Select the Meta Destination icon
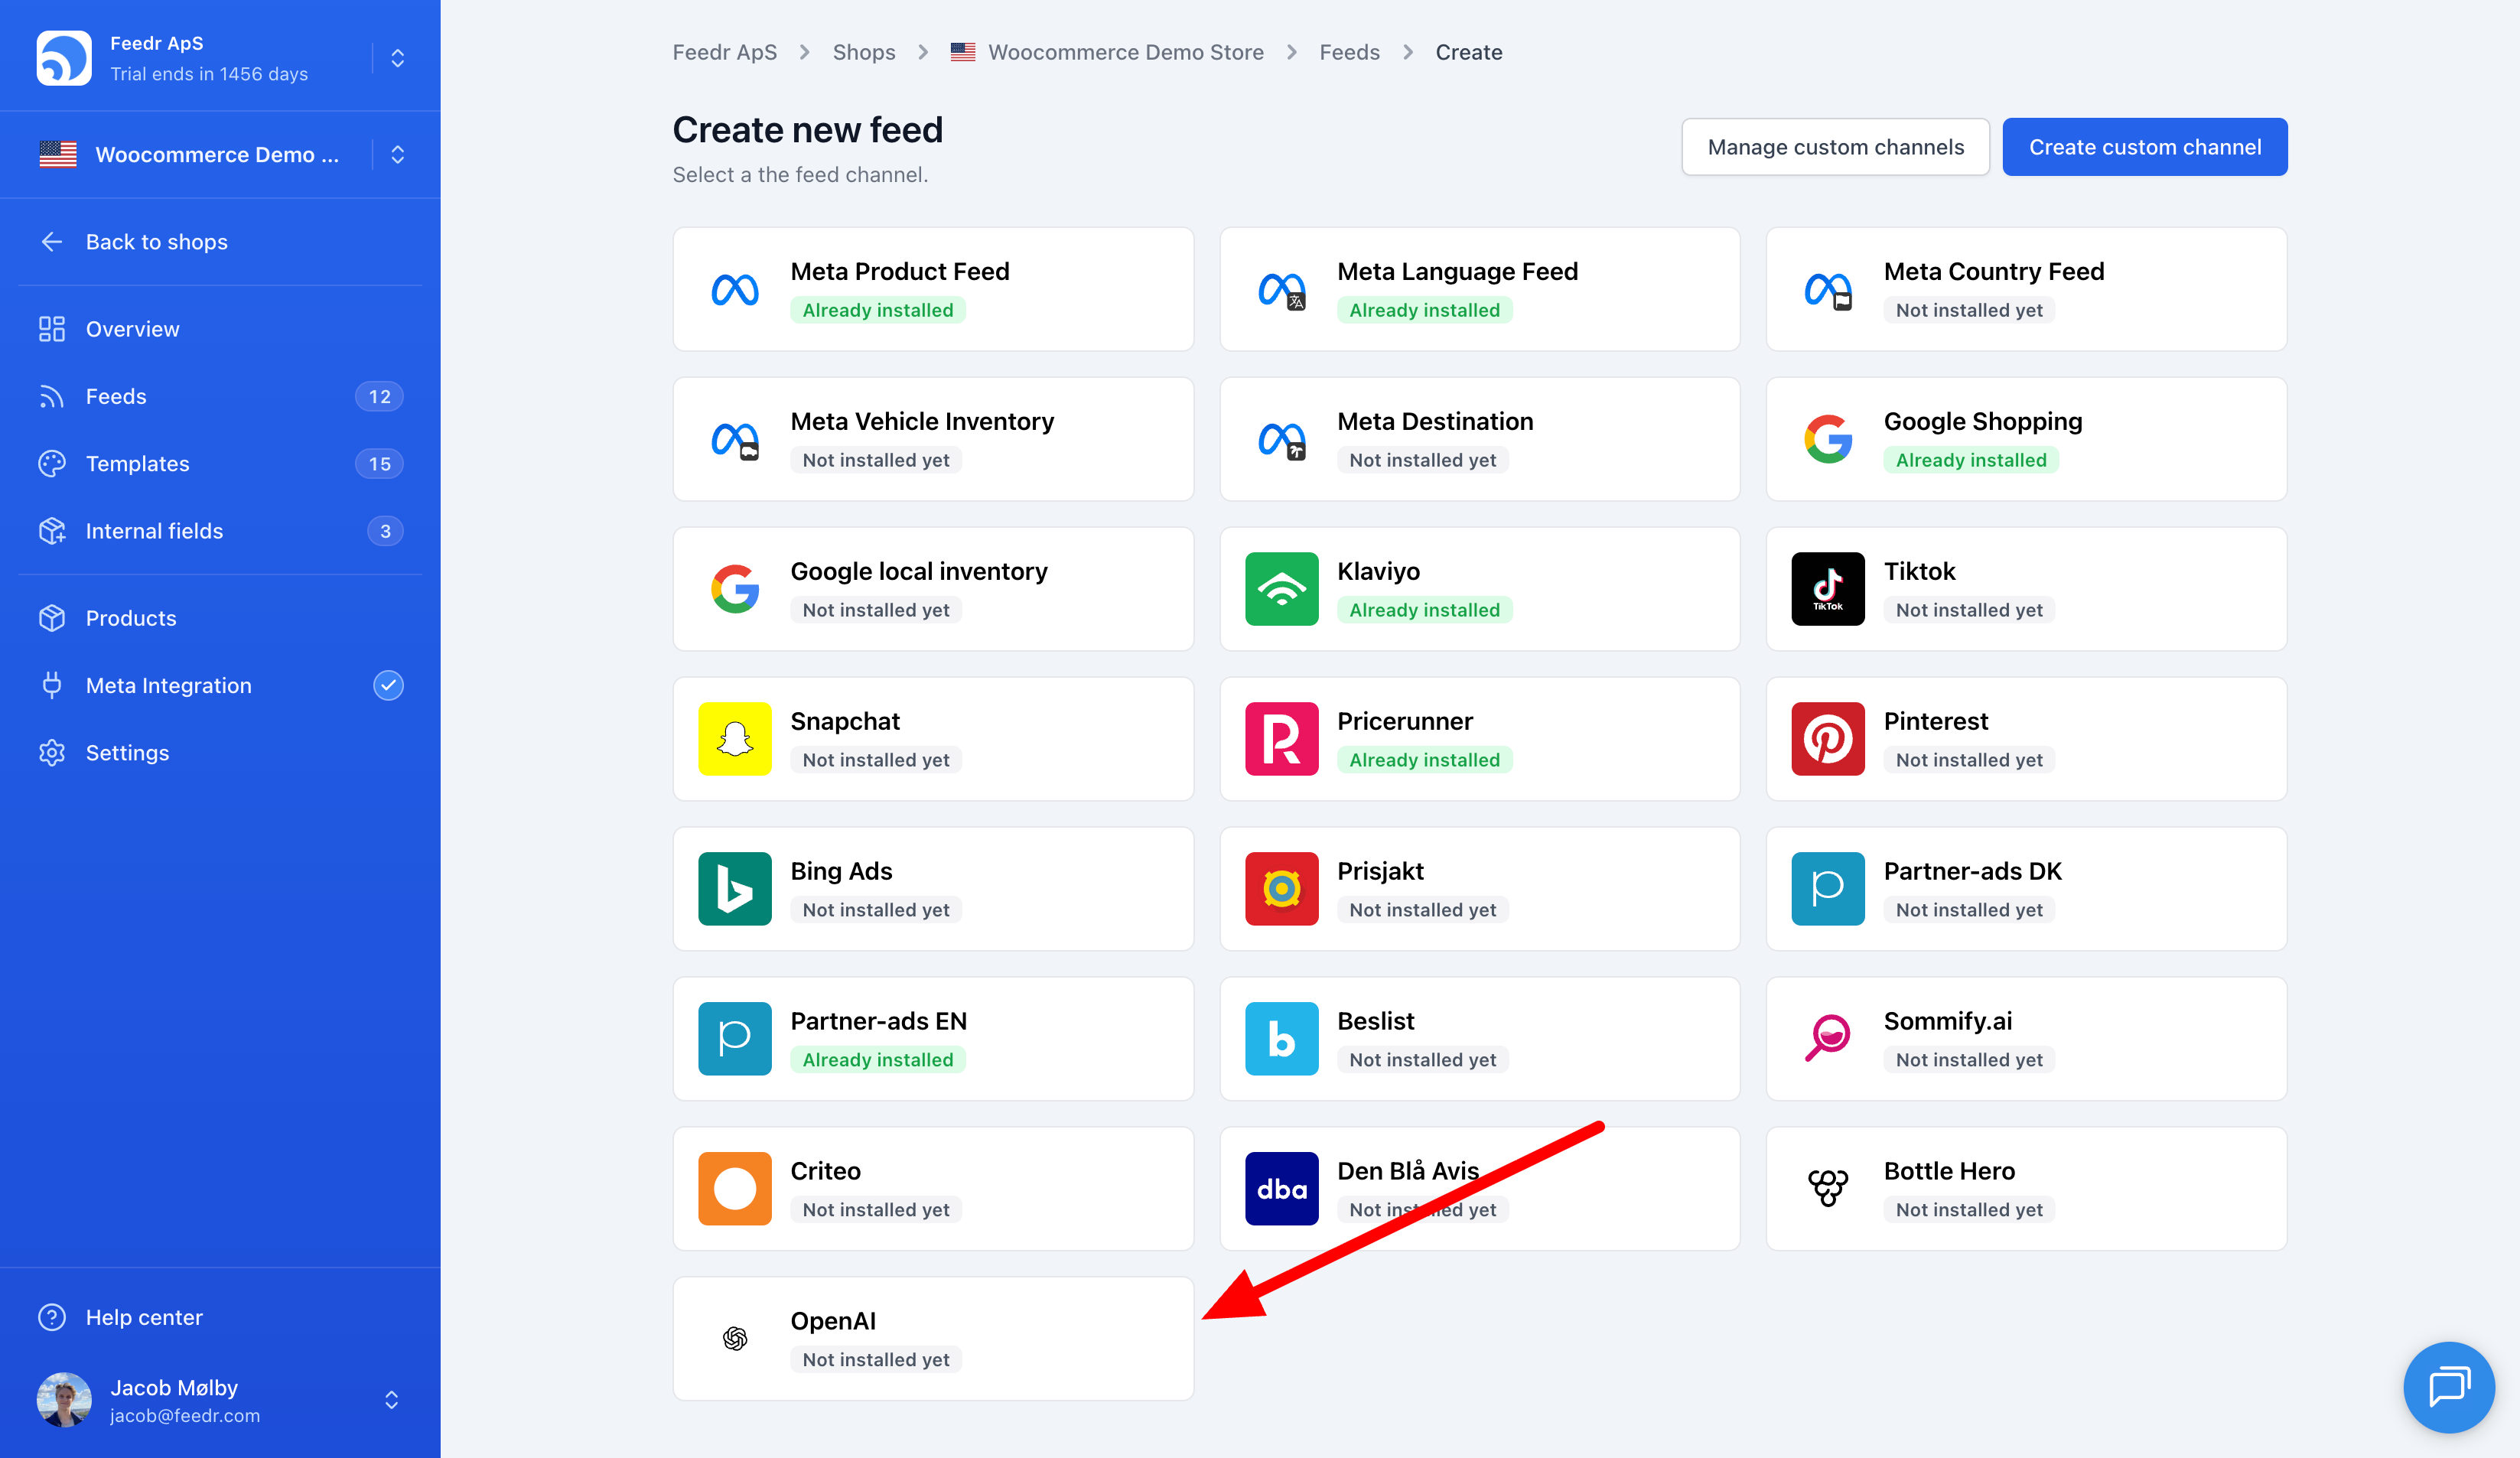The height and width of the screenshot is (1458, 2520). point(1281,440)
